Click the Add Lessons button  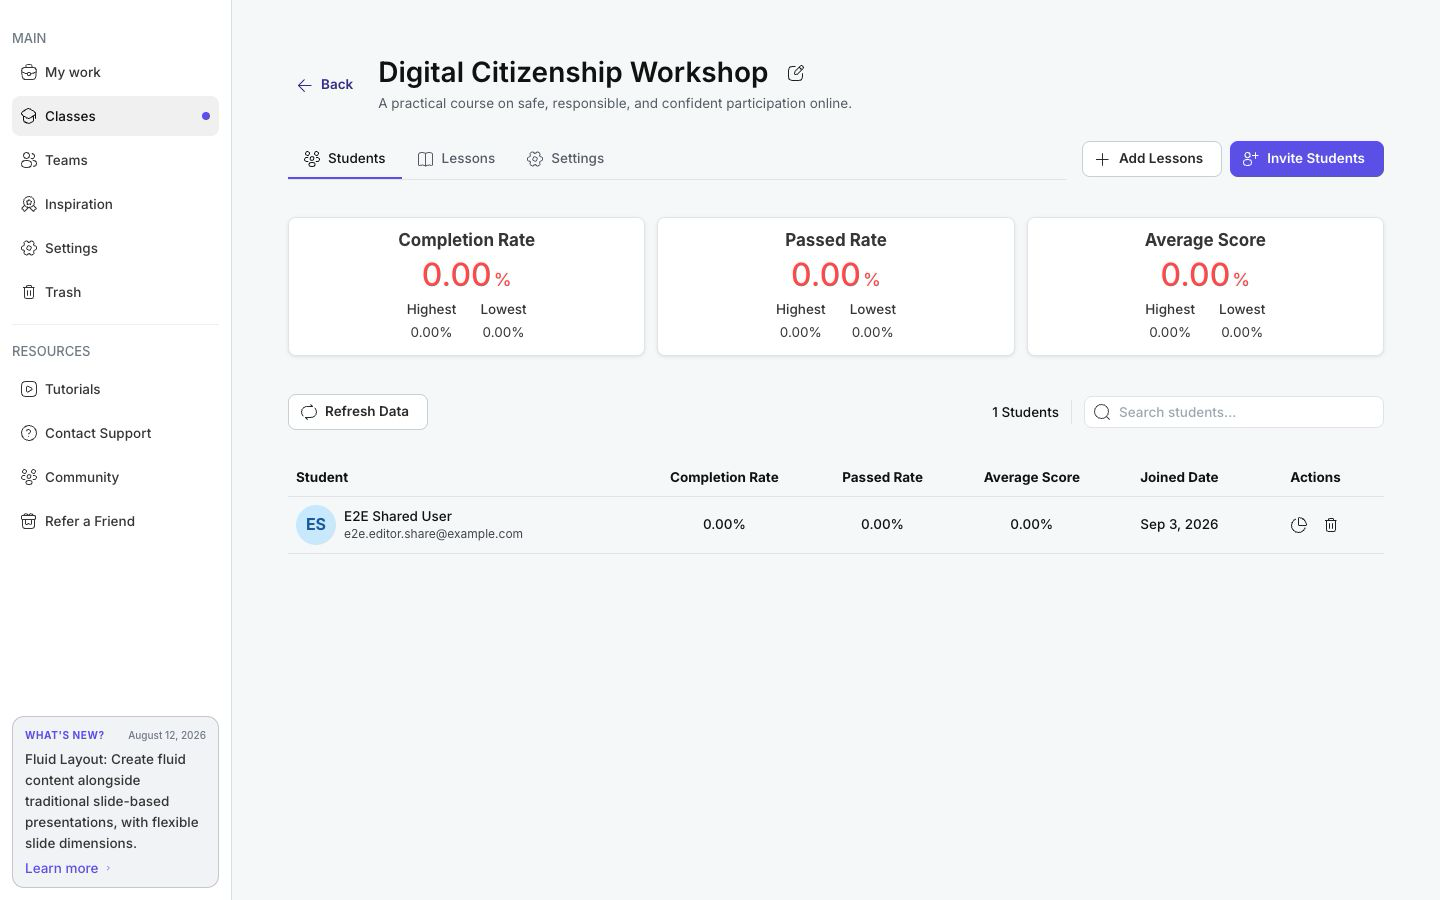1151,159
